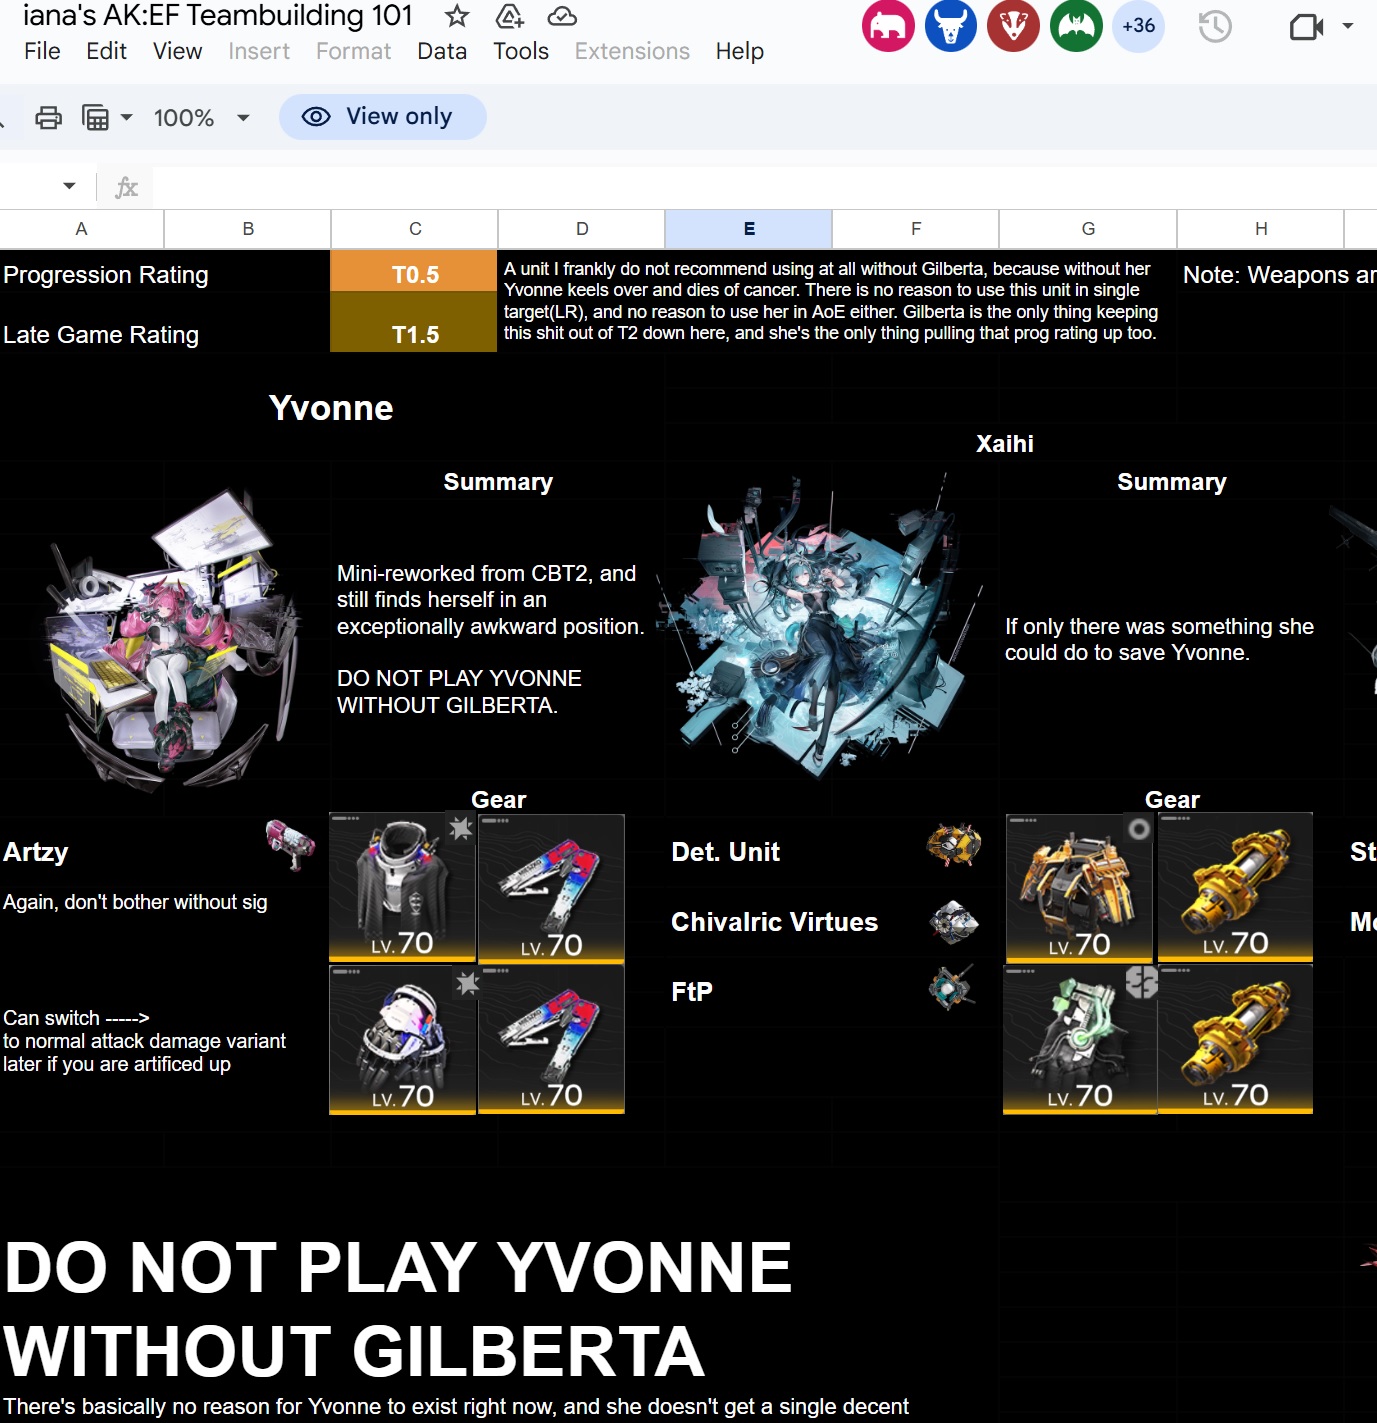Open the Insert menu

pos(259,51)
